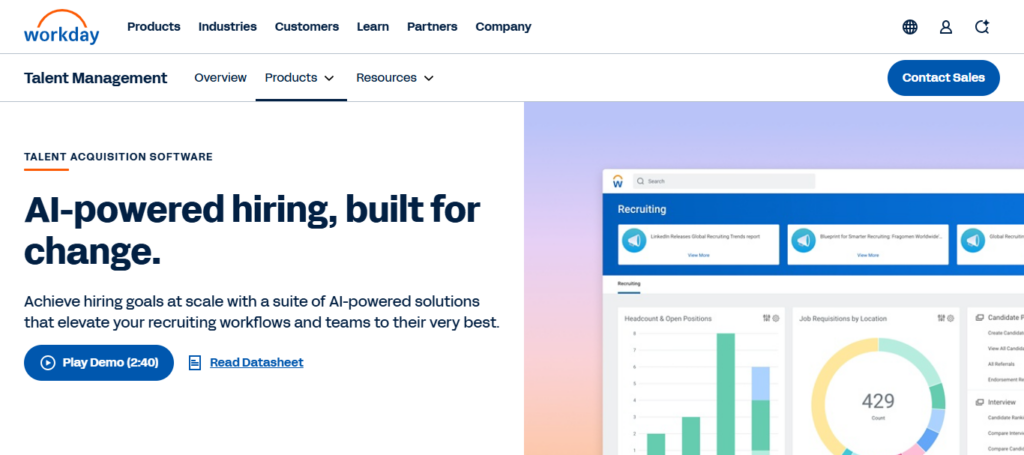Open the Partners menu
This screenshot has height=455, width=1024.
pyautogui.click(x=432, y=27)
